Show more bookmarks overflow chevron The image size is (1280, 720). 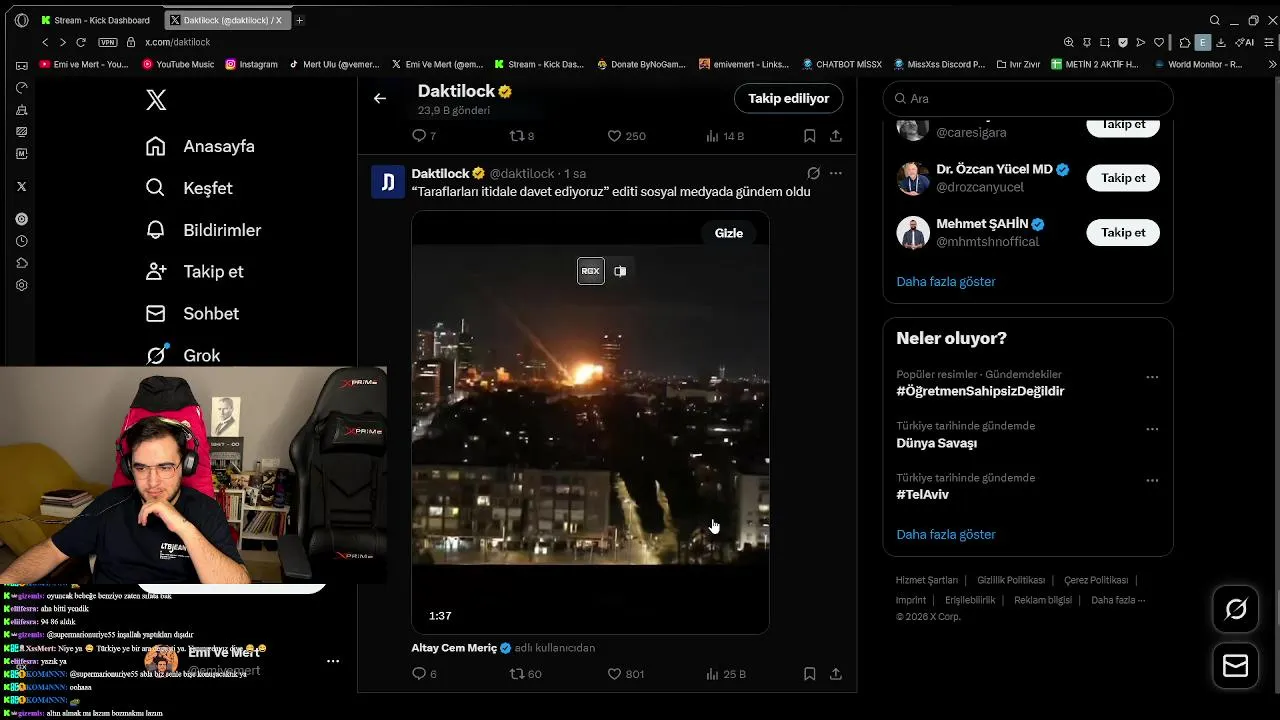pyautogui.click(x=1272, y=64)
